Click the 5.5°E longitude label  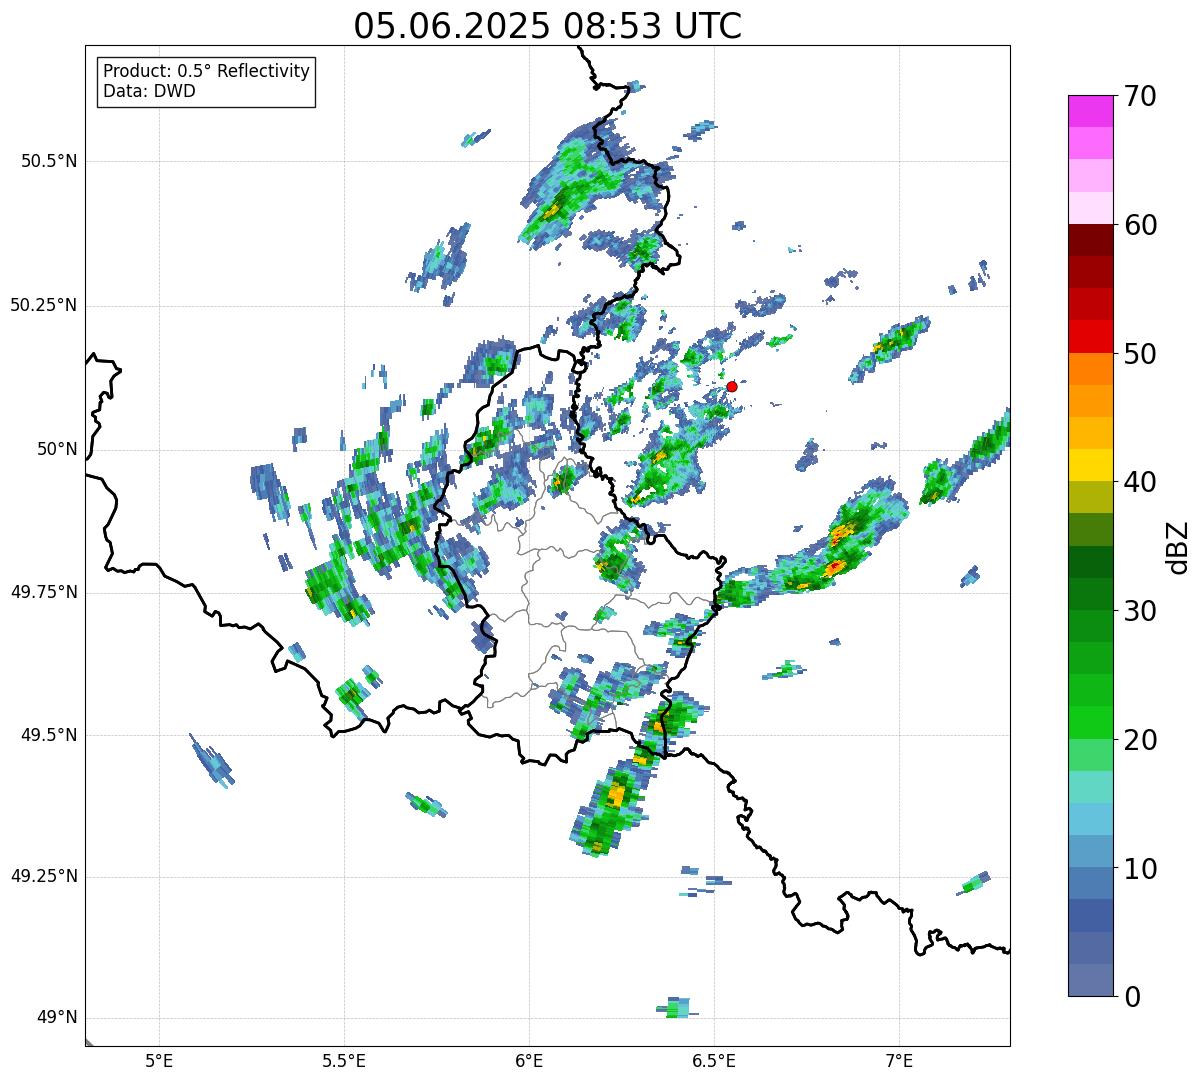tap(344, 1060)
